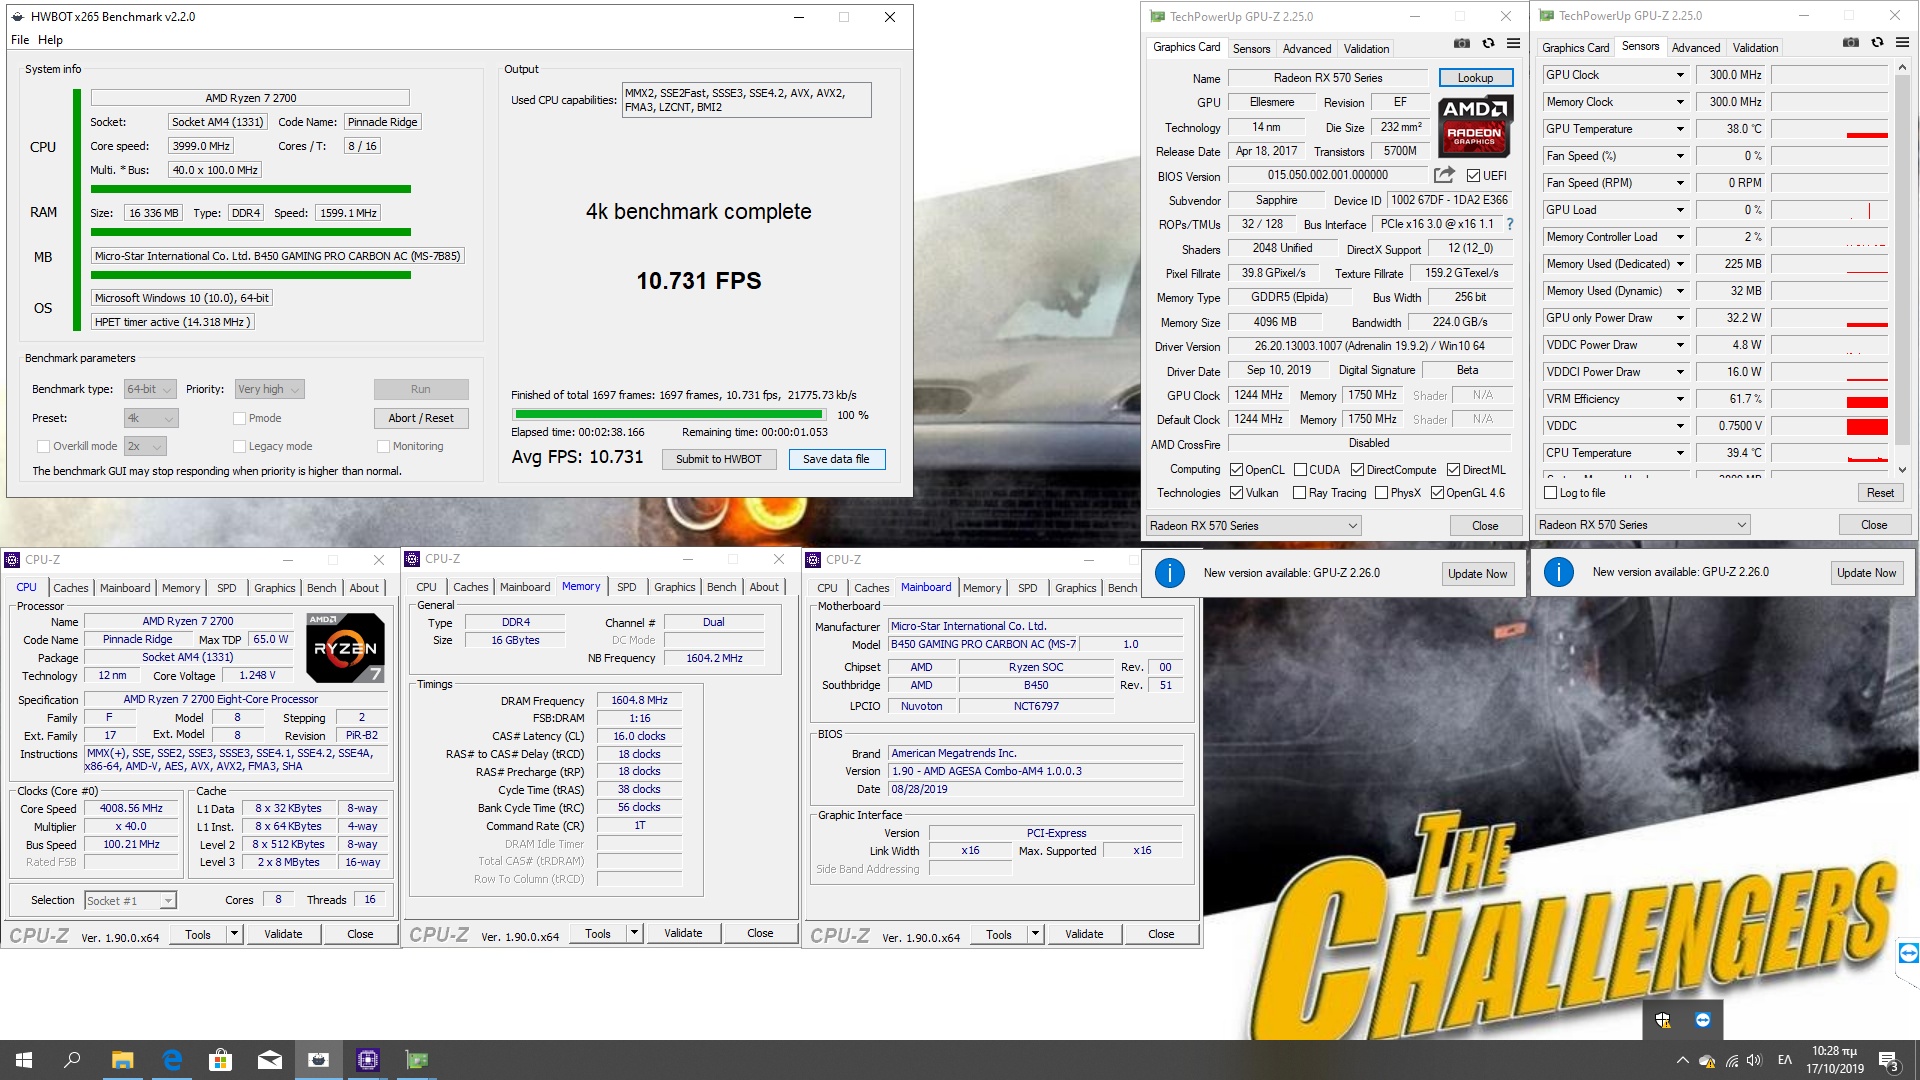Open taskbar search magnifier
The image size is (1920, 1080).
(x=72, y=1060)
